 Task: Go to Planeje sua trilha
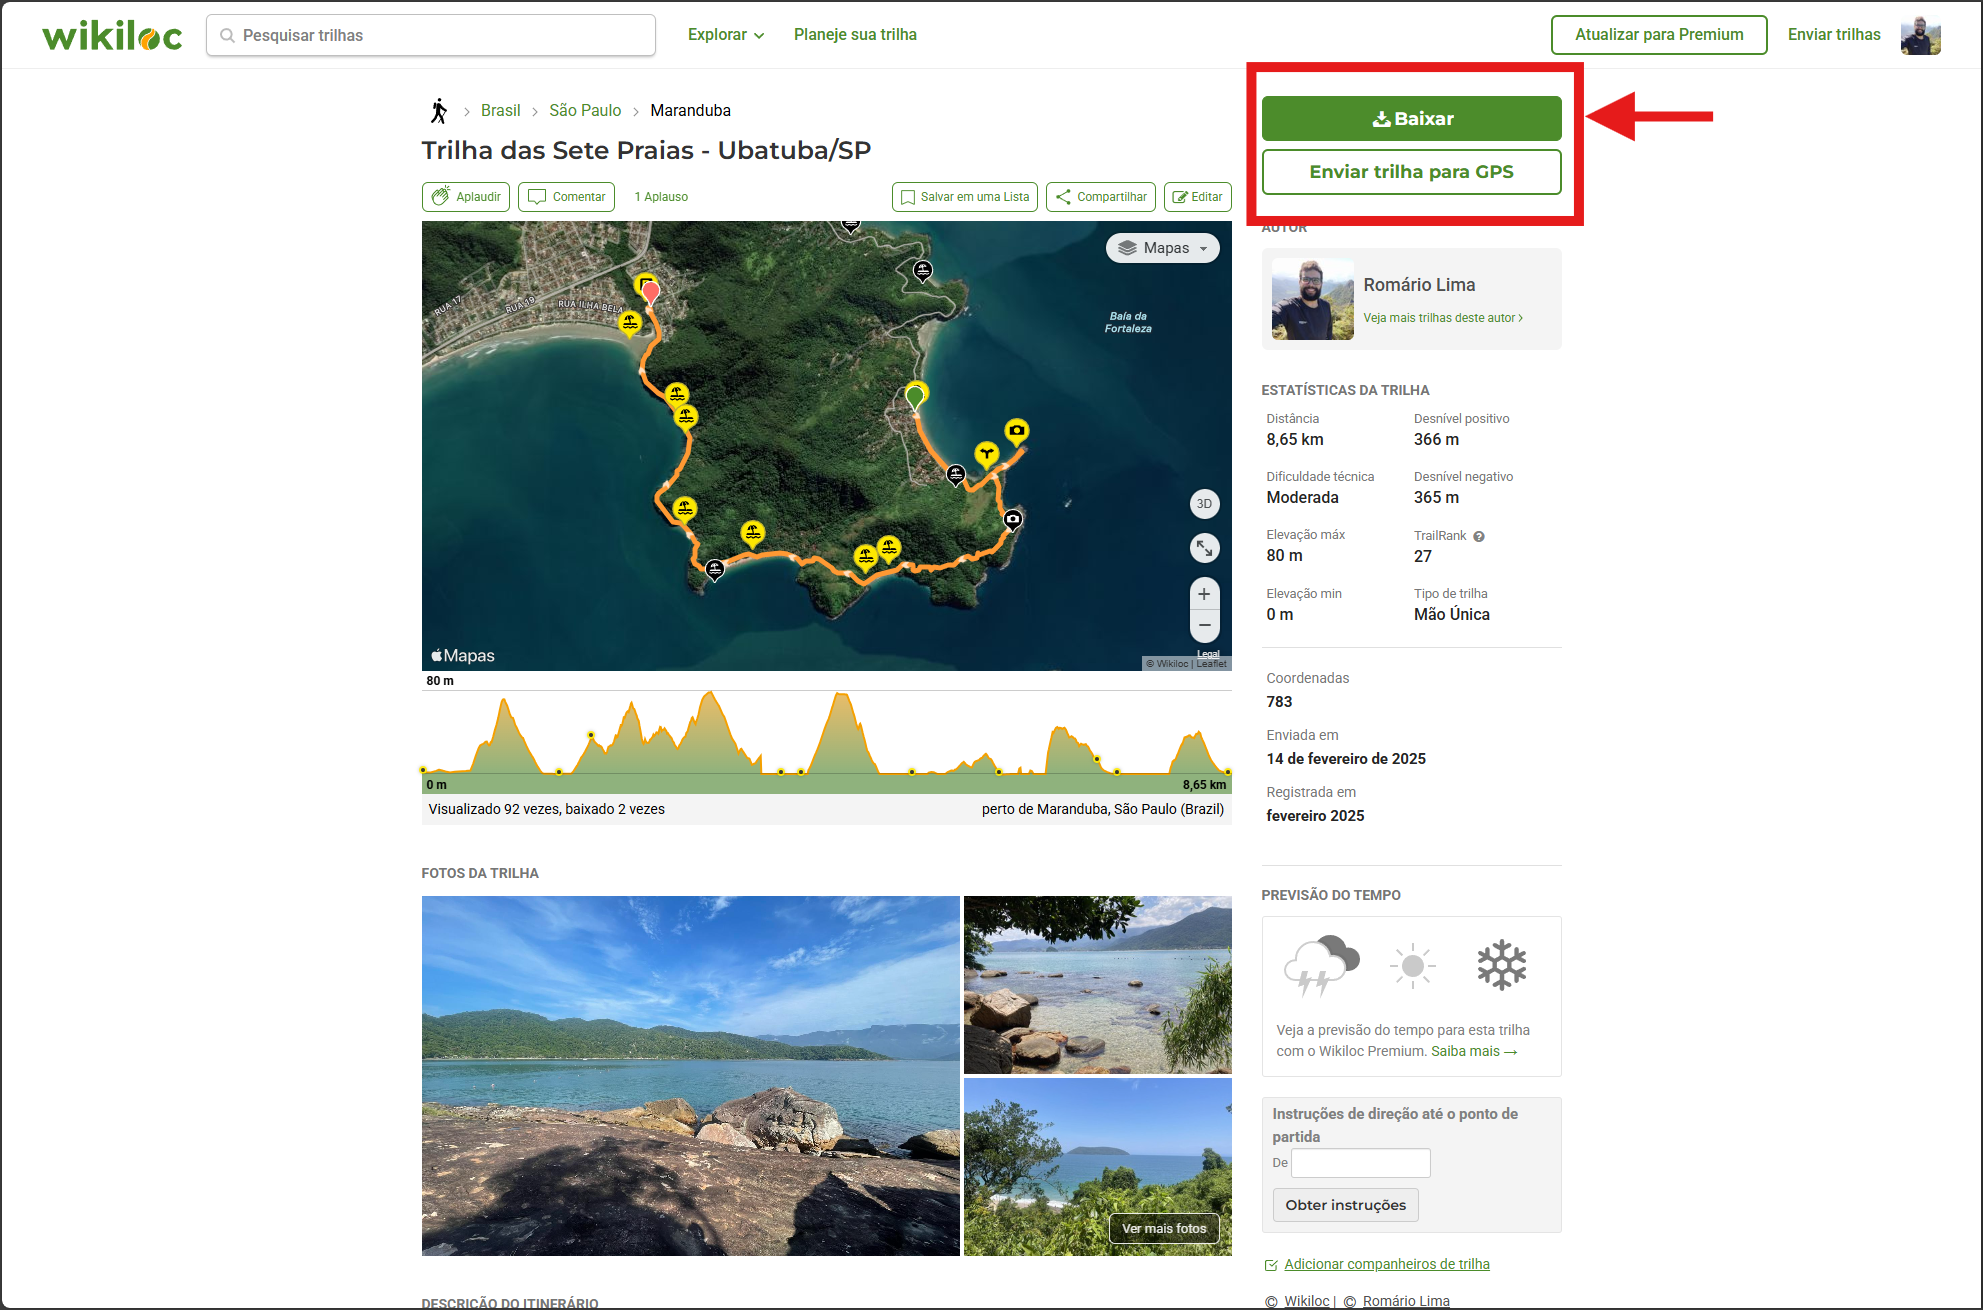[x=855, y=35]
